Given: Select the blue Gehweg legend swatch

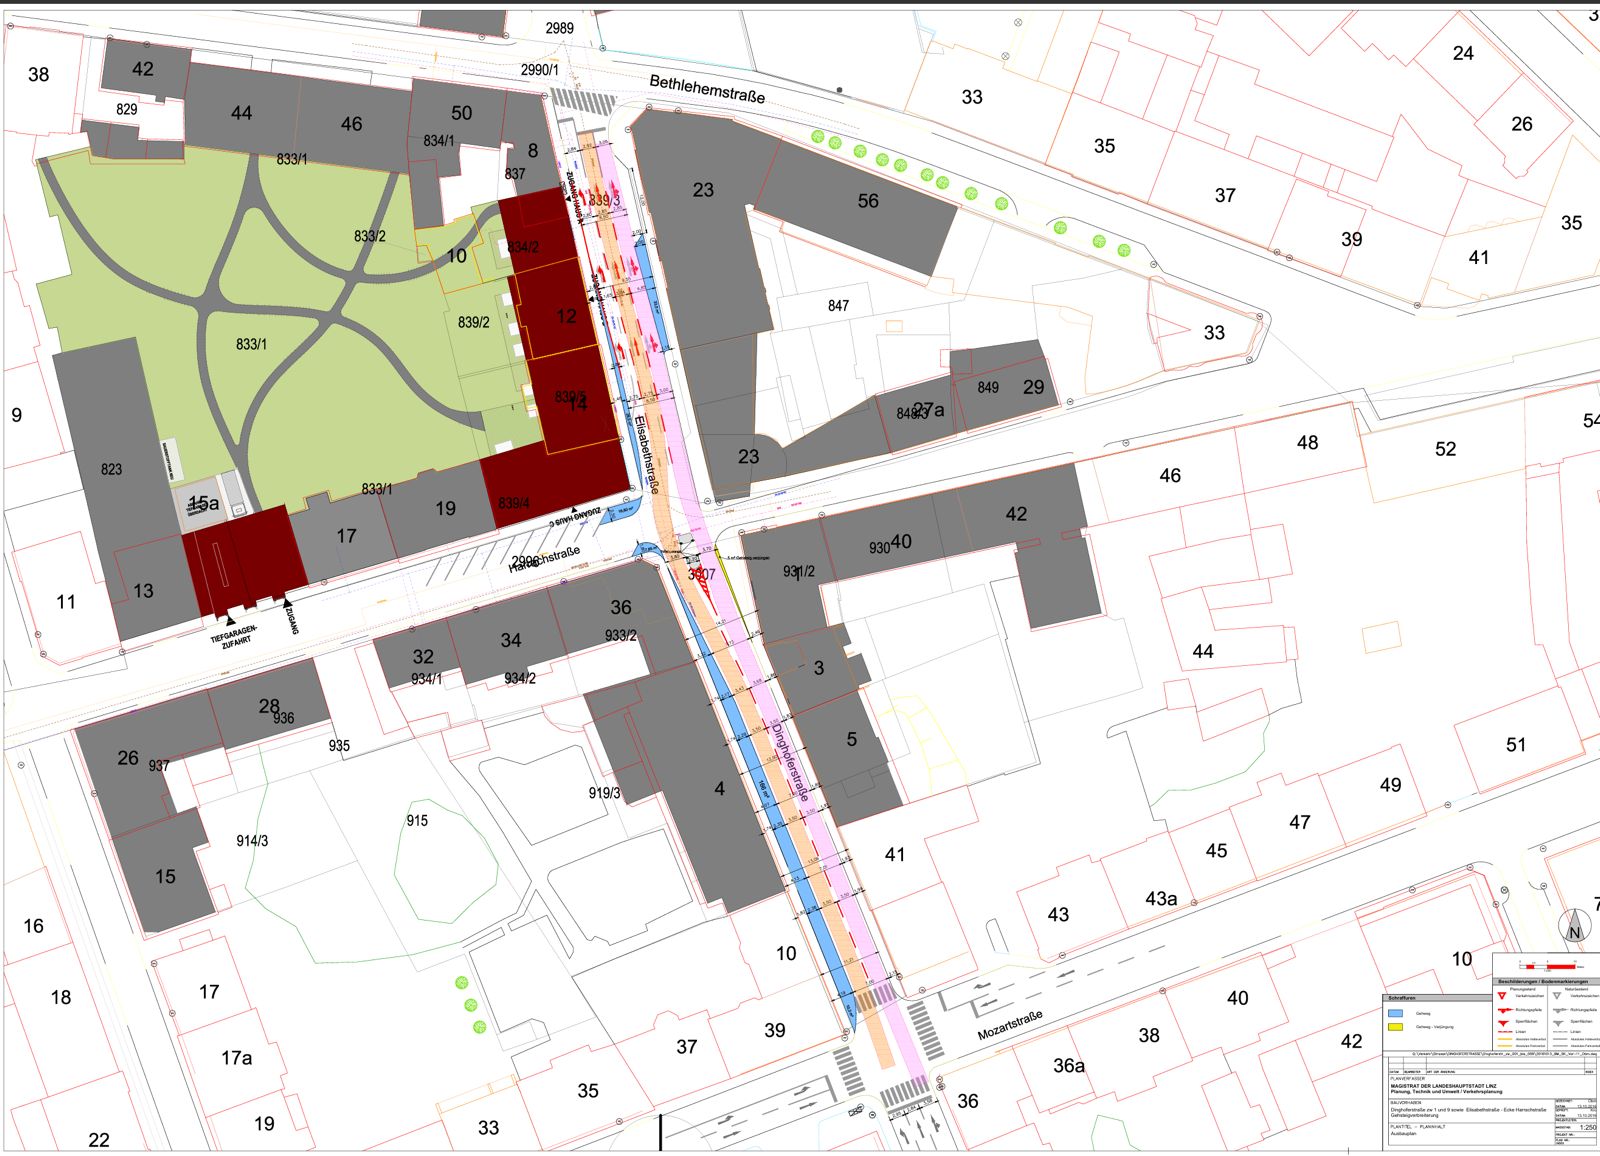Looking at the screenshot, I should click(x=1395, y=1013).
